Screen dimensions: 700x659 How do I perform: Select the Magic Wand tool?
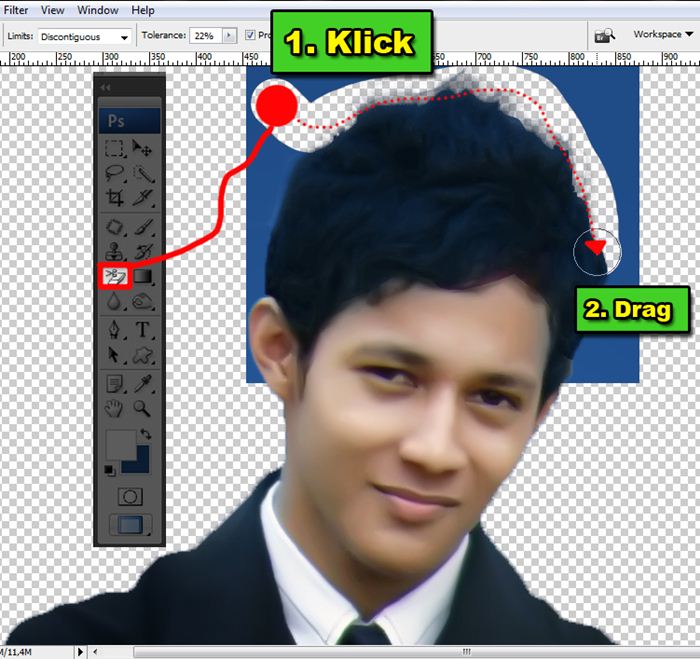(x=142, y=173)
